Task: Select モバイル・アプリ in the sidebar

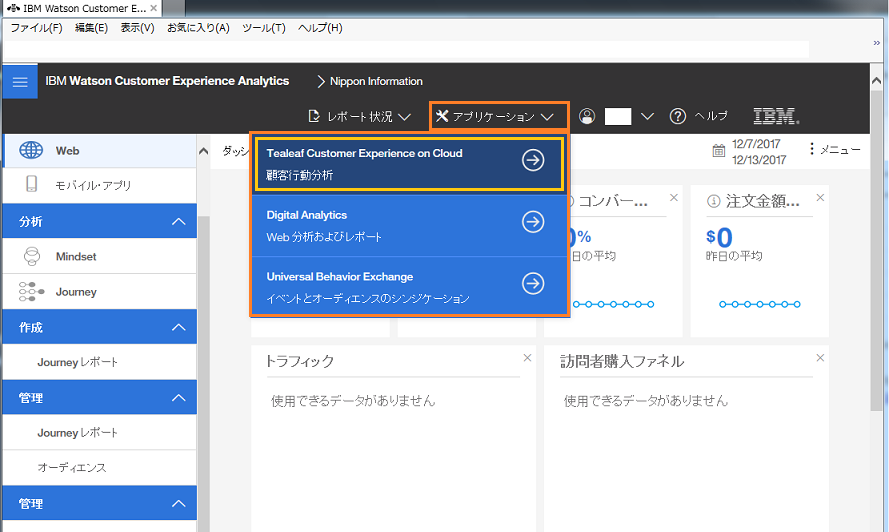Action: [100, 185]
